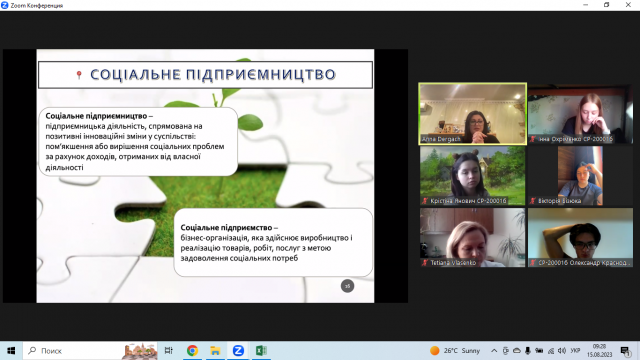This screenshot has height=360, width=640.
Task: Click the Anna Dergach name label
Action: coord(441,139)
